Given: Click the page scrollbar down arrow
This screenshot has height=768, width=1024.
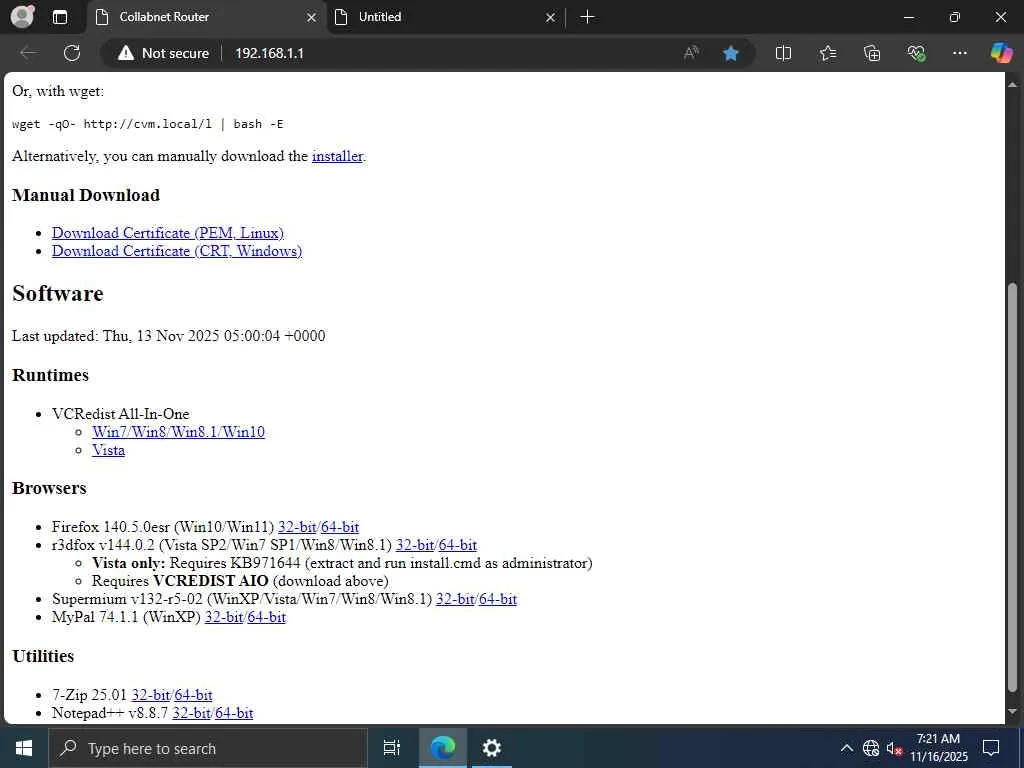Looking at the screenshot, I should pyautogui.click(x=1013, y=711).
